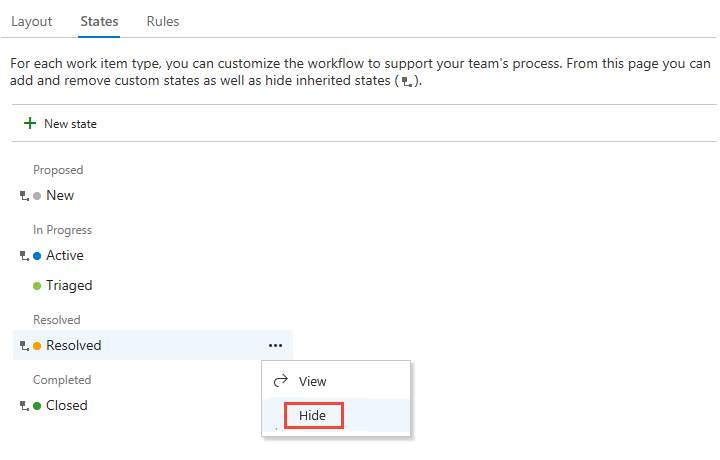Select the States tab

click(x=99, y=22)
